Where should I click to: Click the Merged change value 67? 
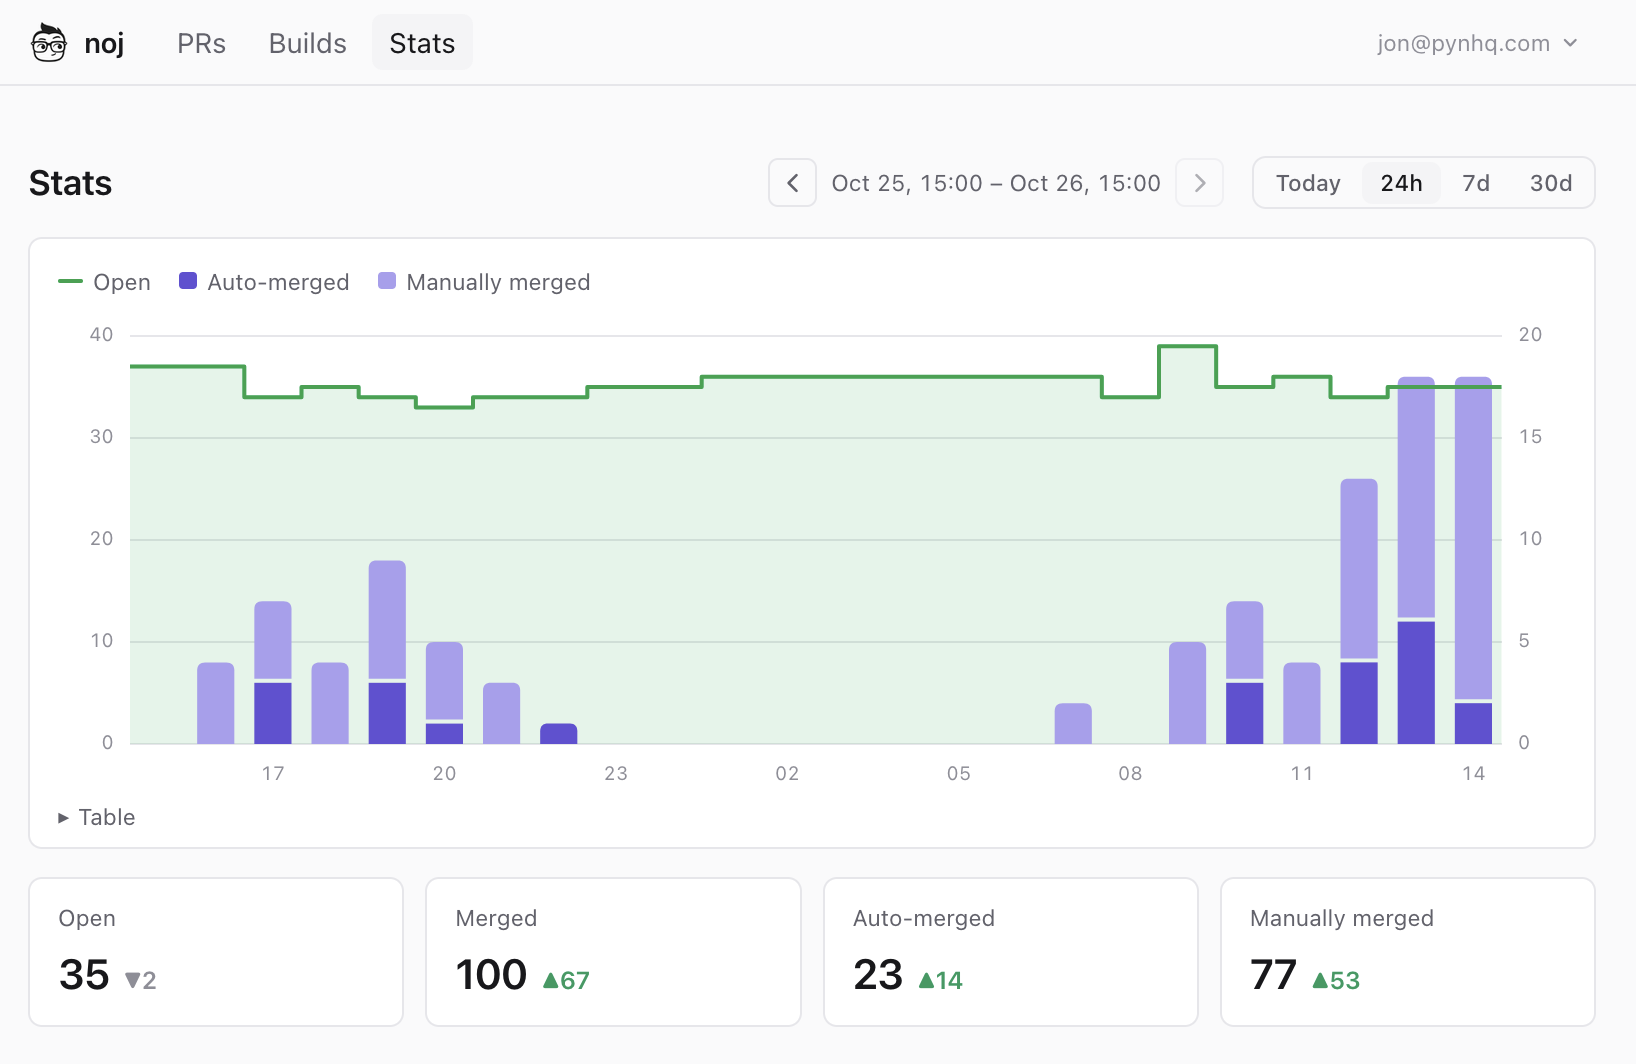pos(566,980)
